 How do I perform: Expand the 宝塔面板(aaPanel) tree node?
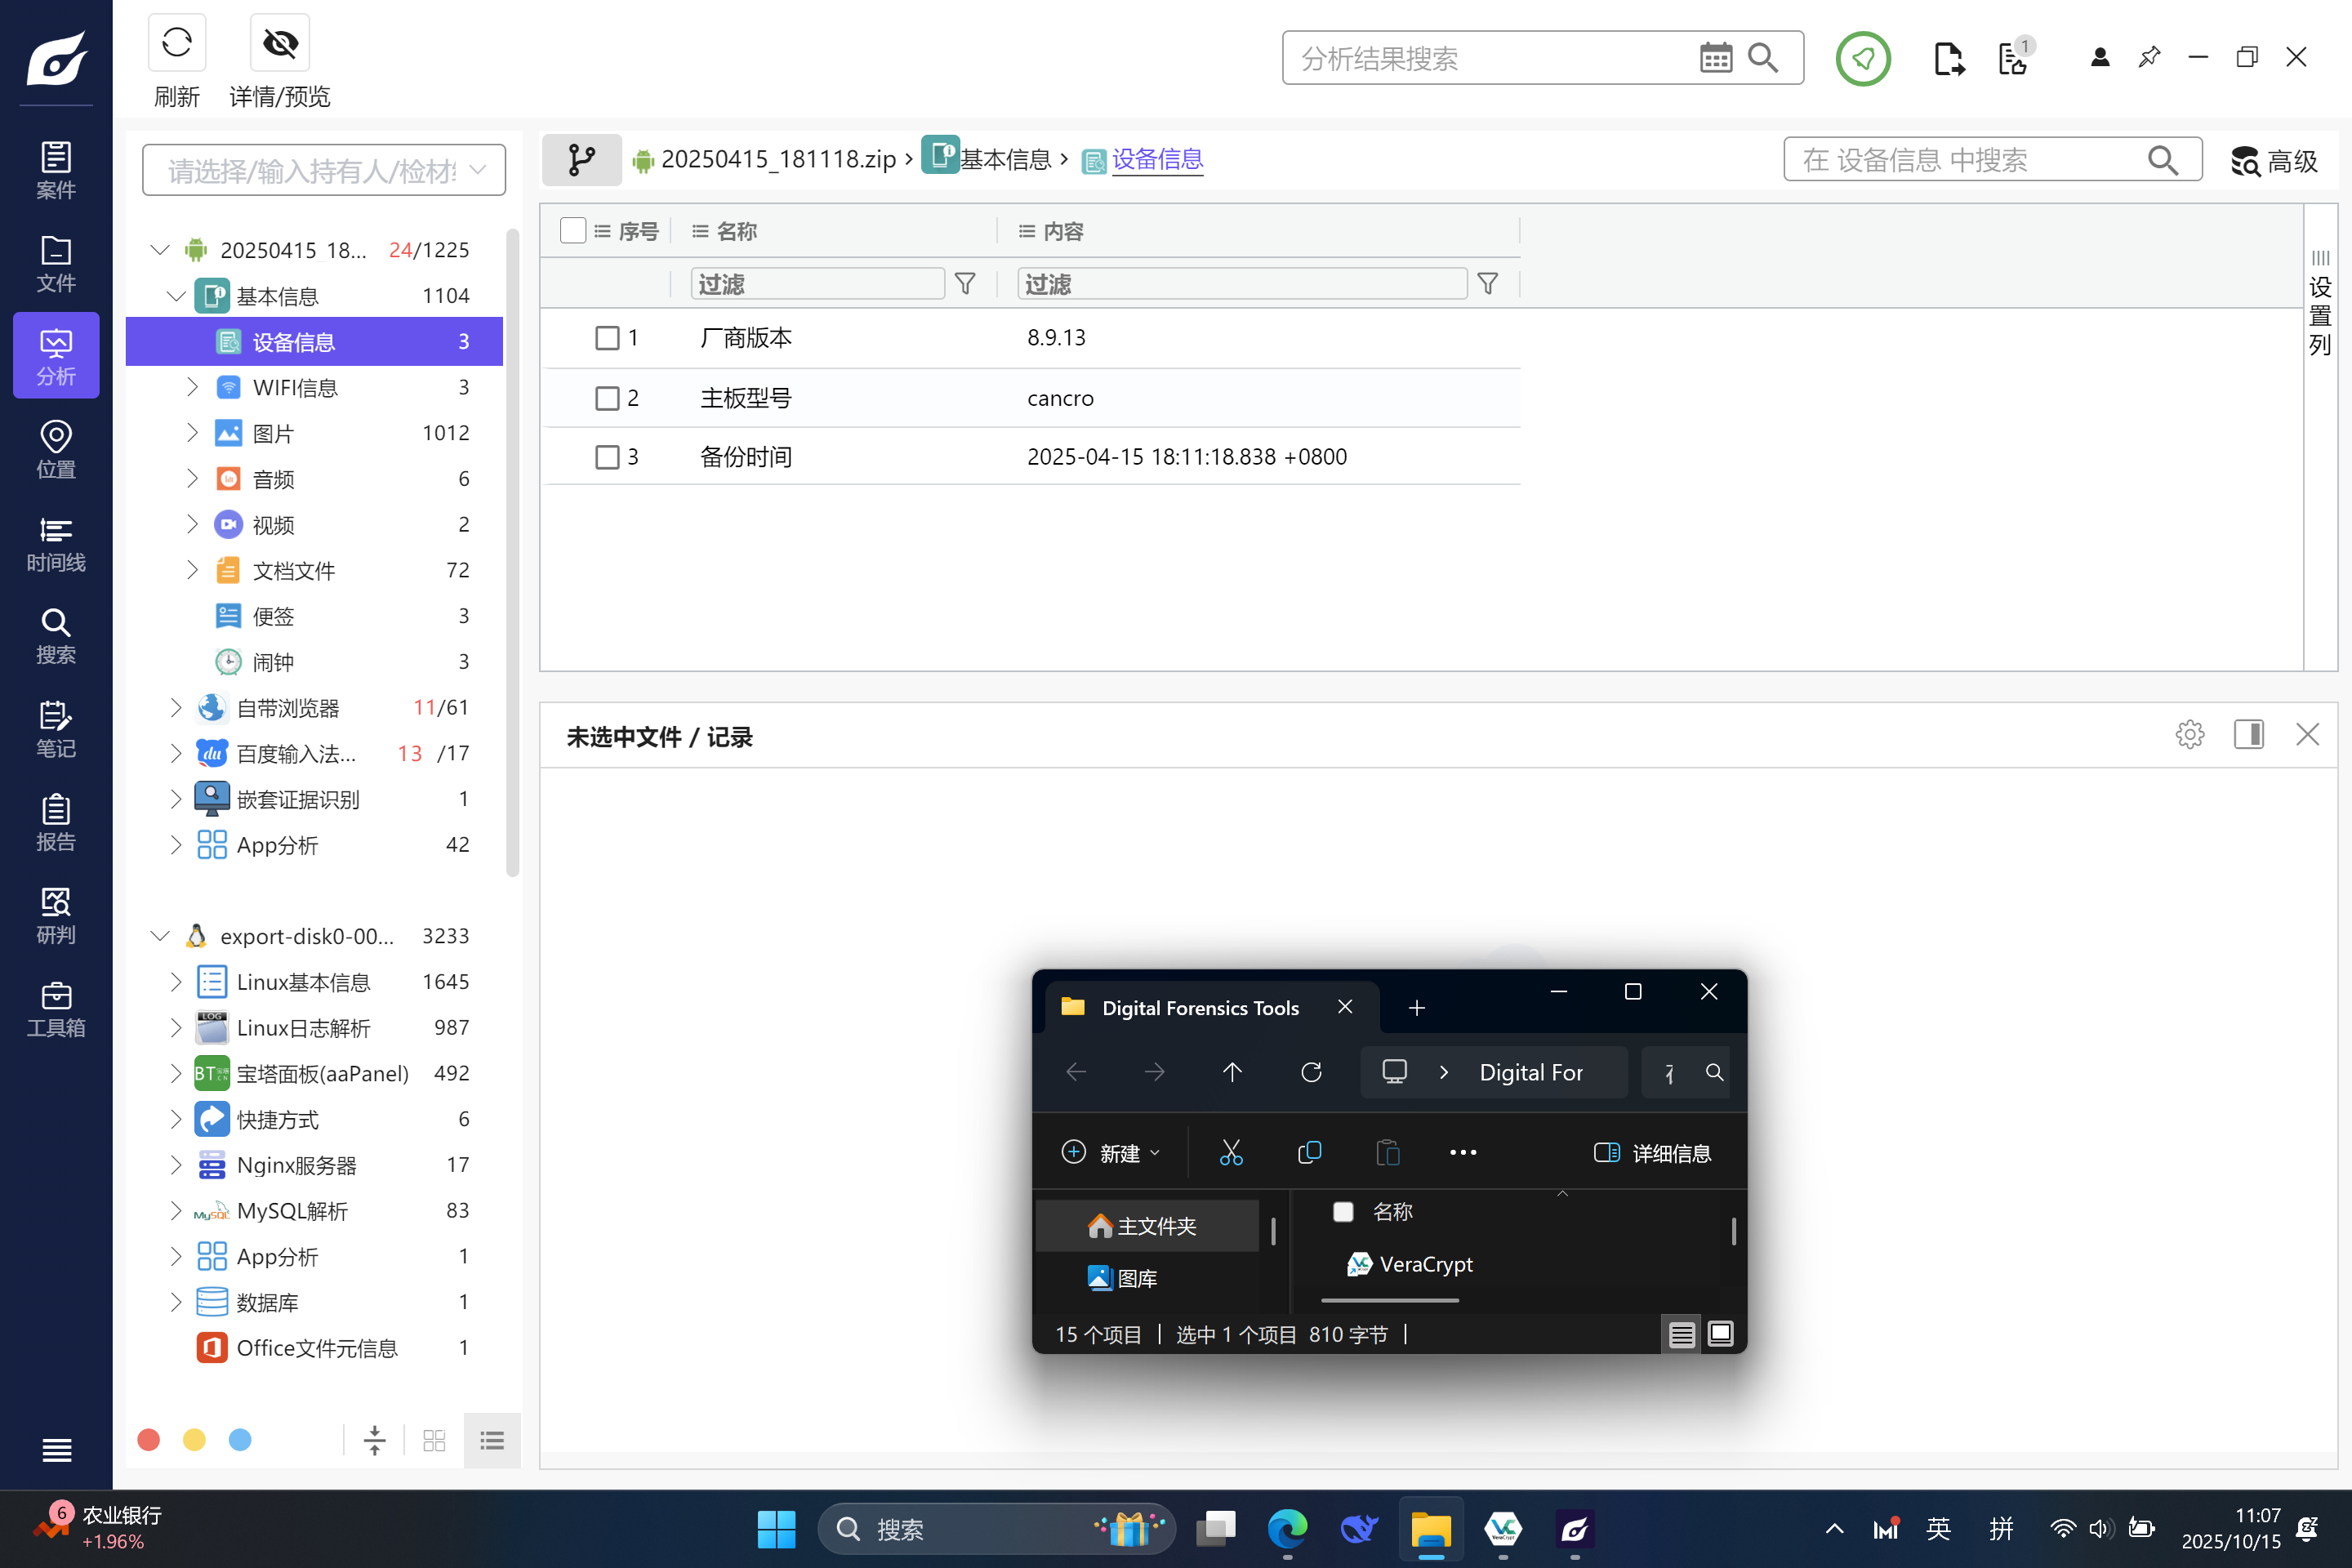tap(176, 1074)
